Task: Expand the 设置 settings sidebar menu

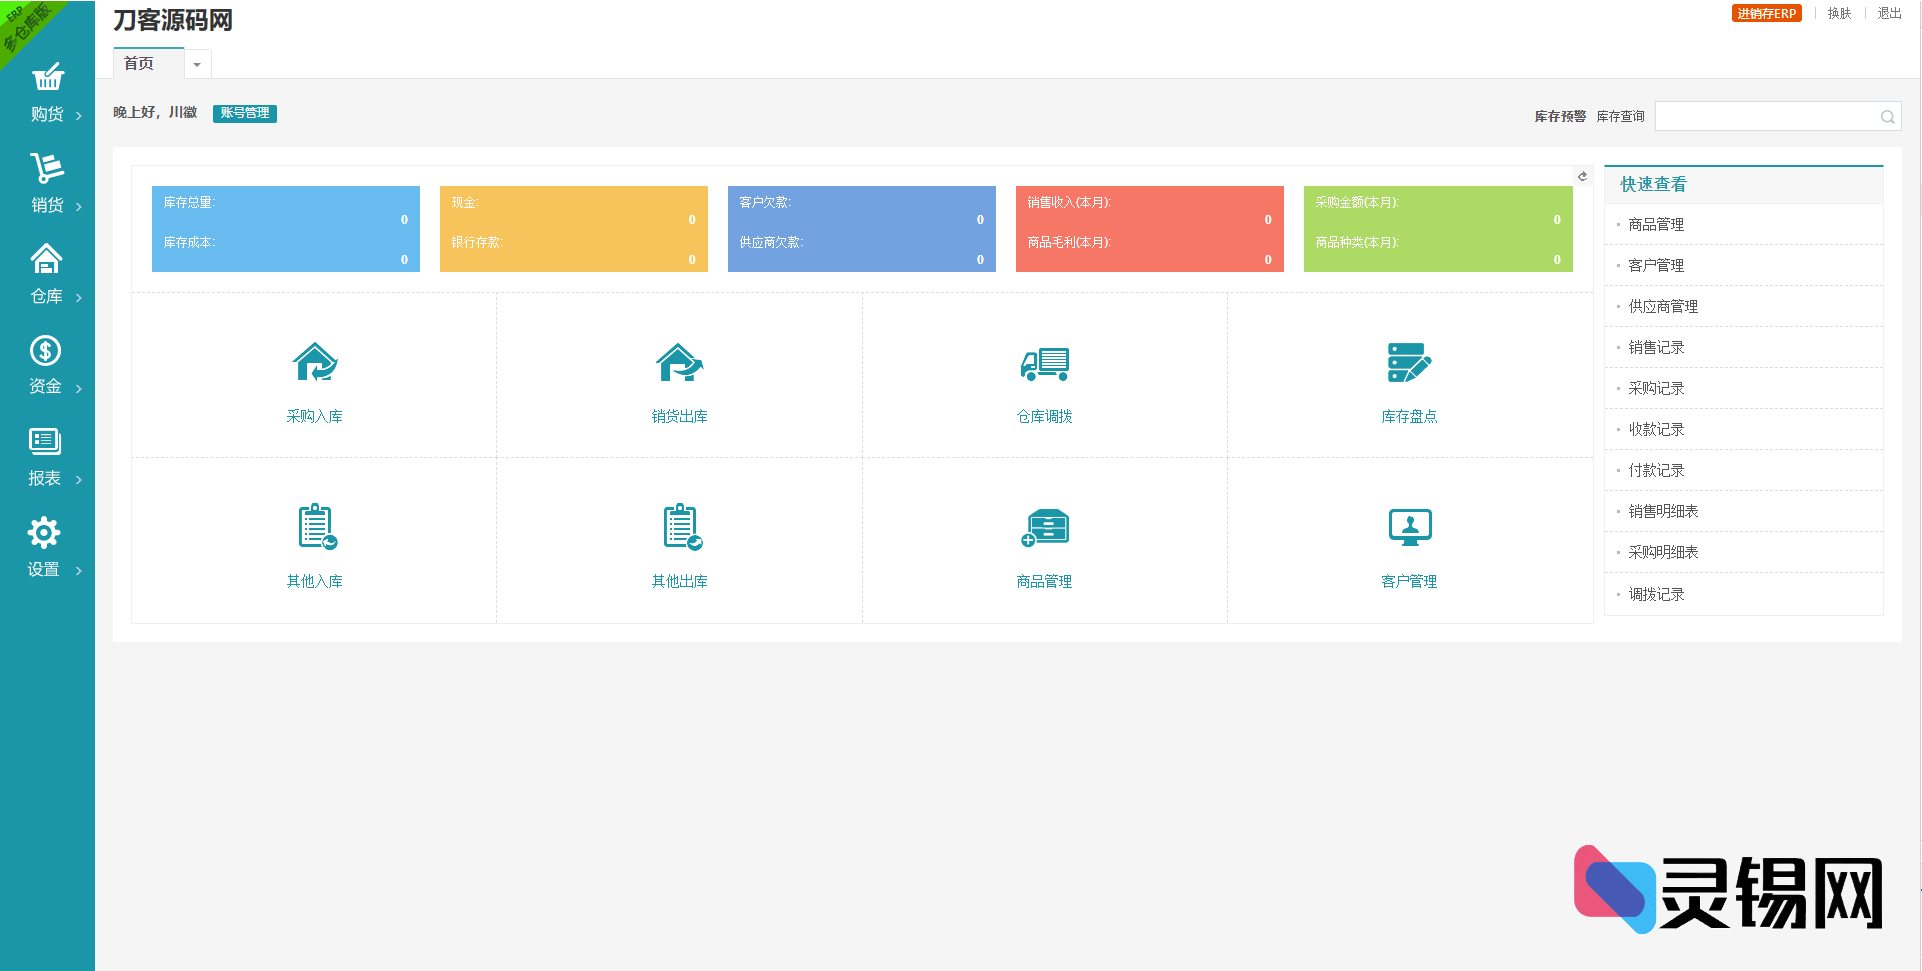Action: point(48,548)
